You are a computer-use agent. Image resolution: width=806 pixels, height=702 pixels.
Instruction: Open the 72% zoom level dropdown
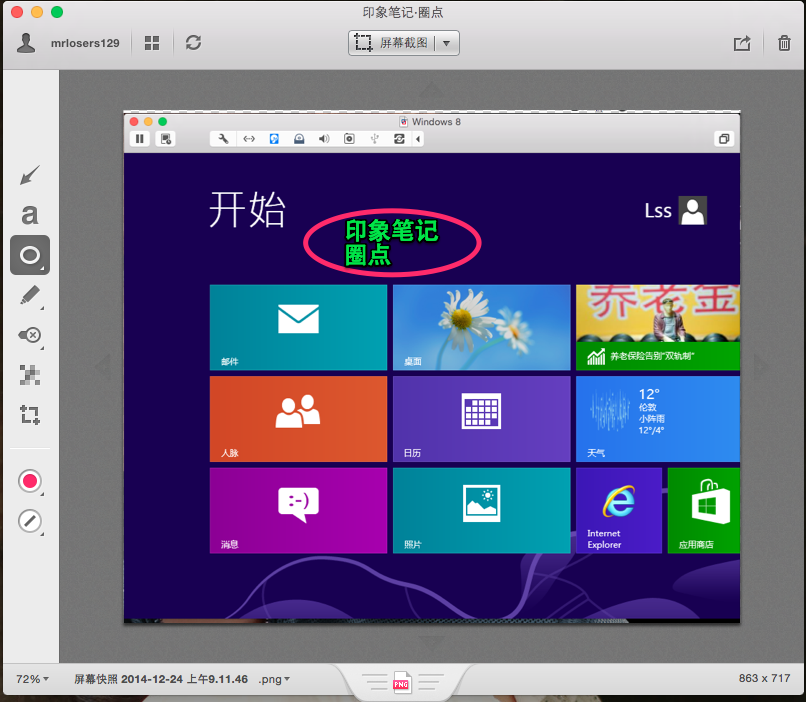click(32, 679)
